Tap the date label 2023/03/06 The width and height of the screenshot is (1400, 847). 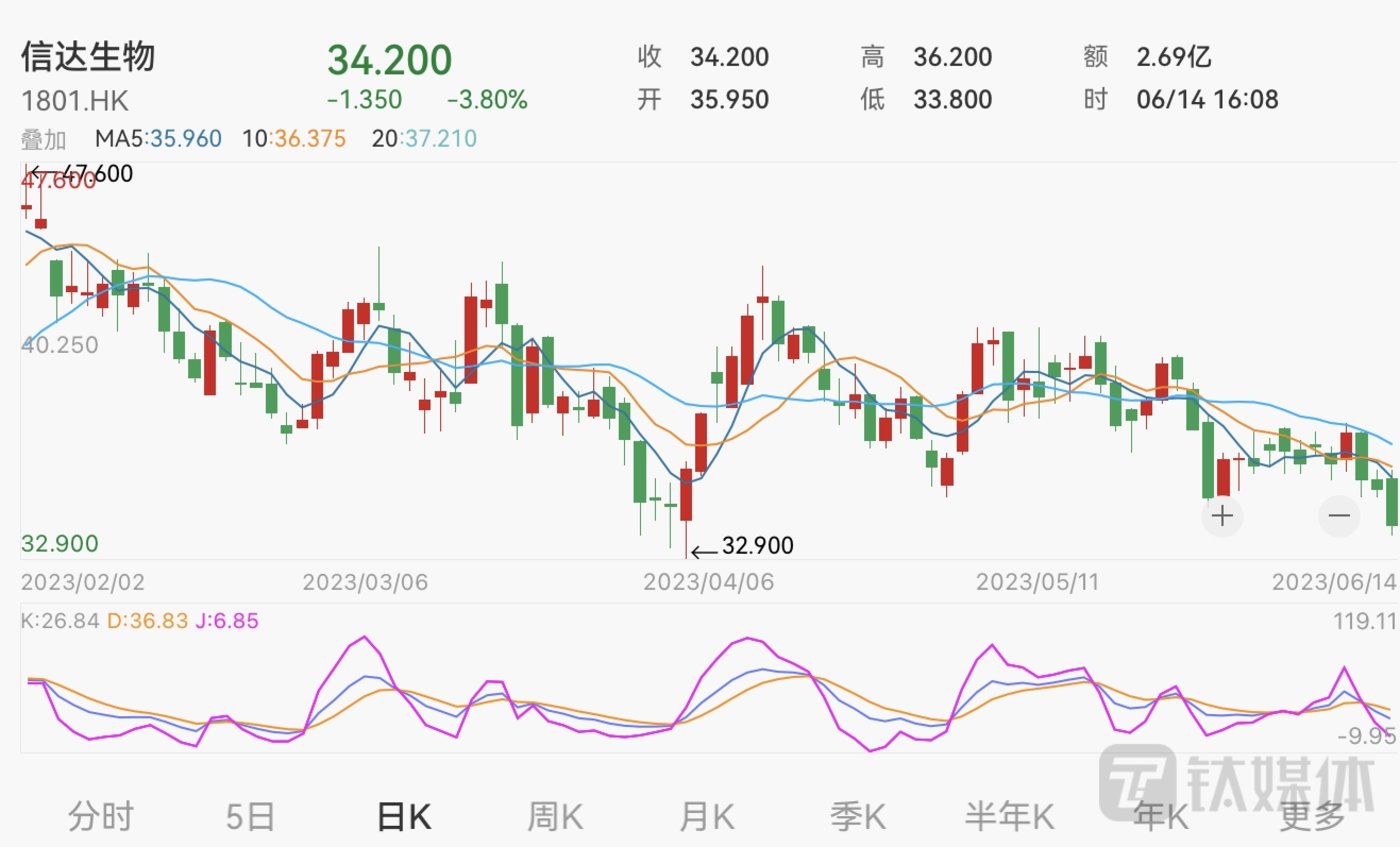(x=365, y=582)
